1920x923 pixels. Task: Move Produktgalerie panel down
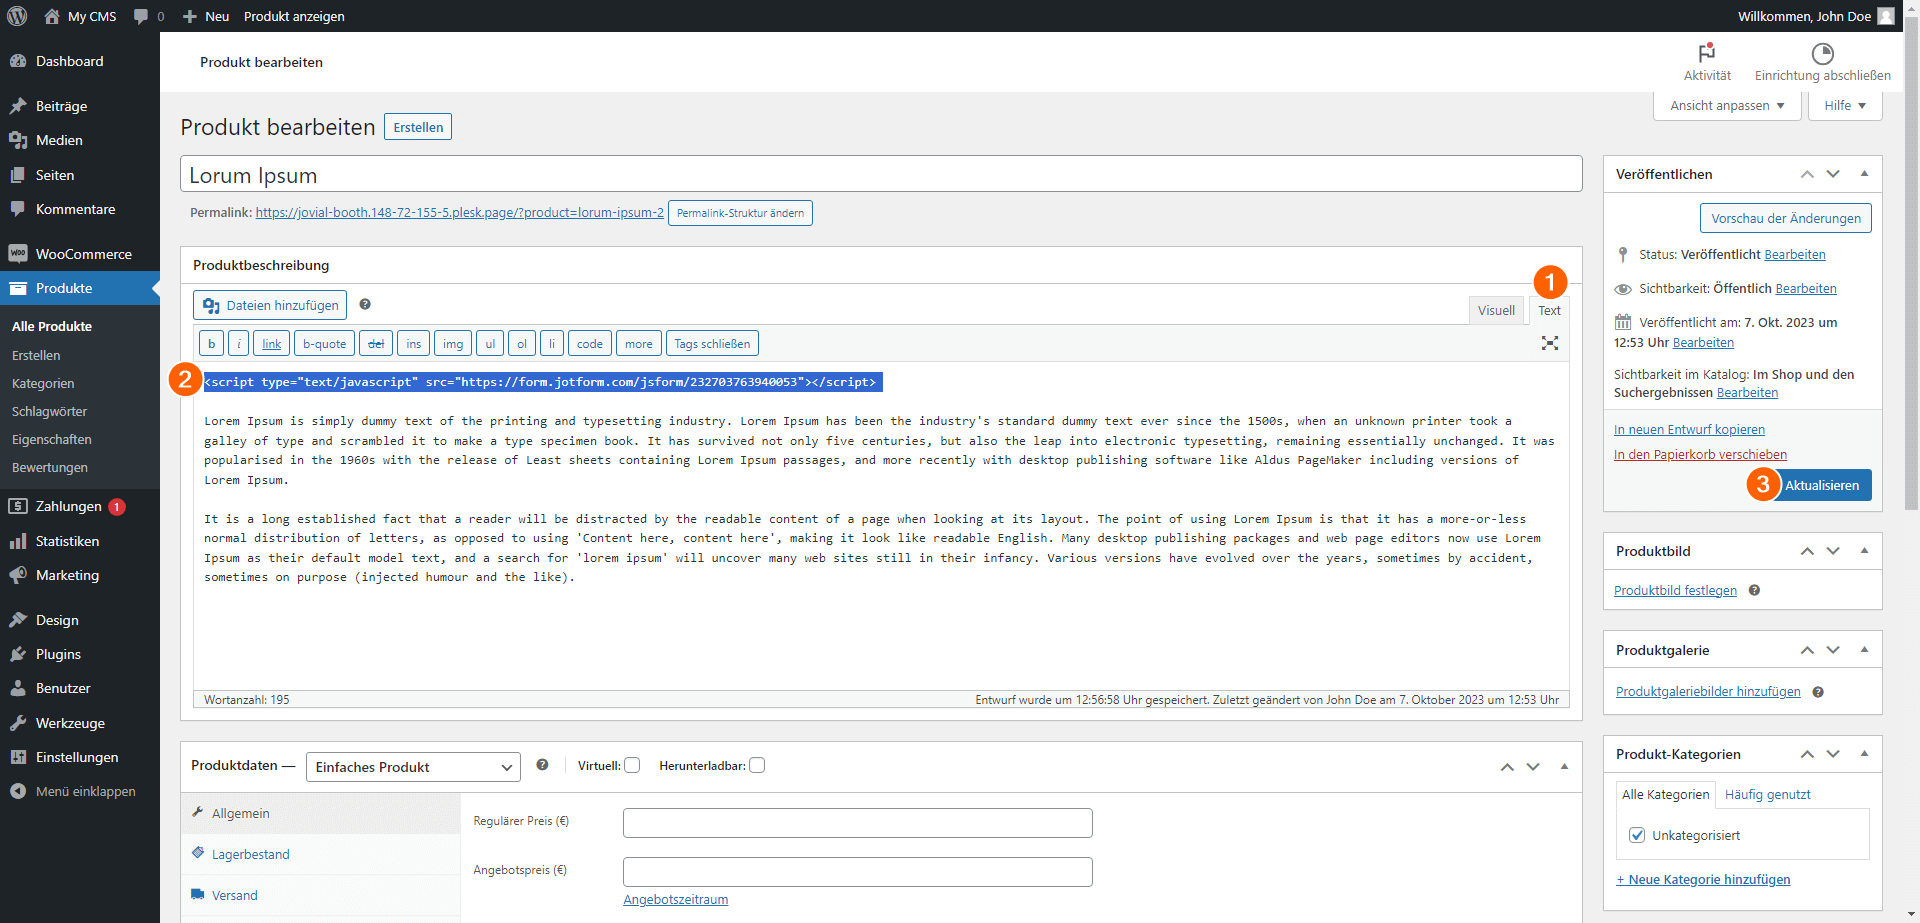pos(1833,650)
